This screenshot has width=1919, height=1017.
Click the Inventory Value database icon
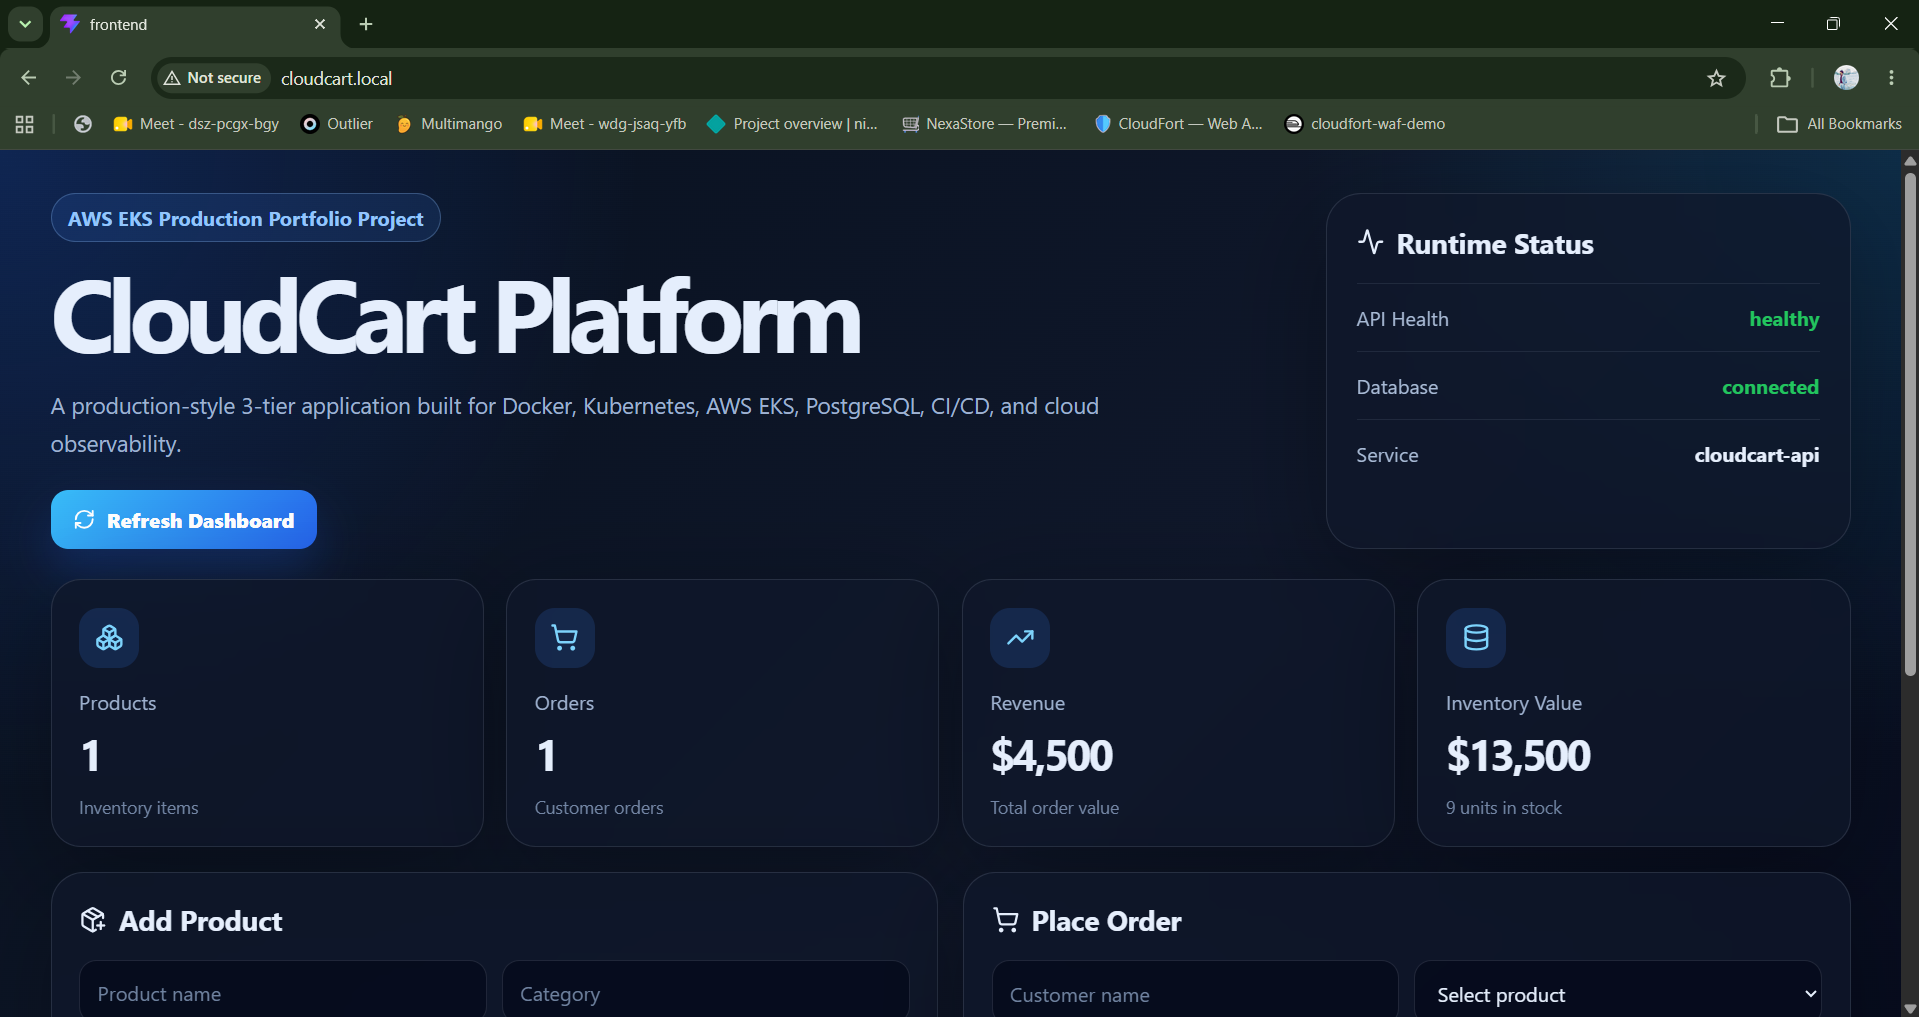pyautogui.click(x=1476, y=638)
